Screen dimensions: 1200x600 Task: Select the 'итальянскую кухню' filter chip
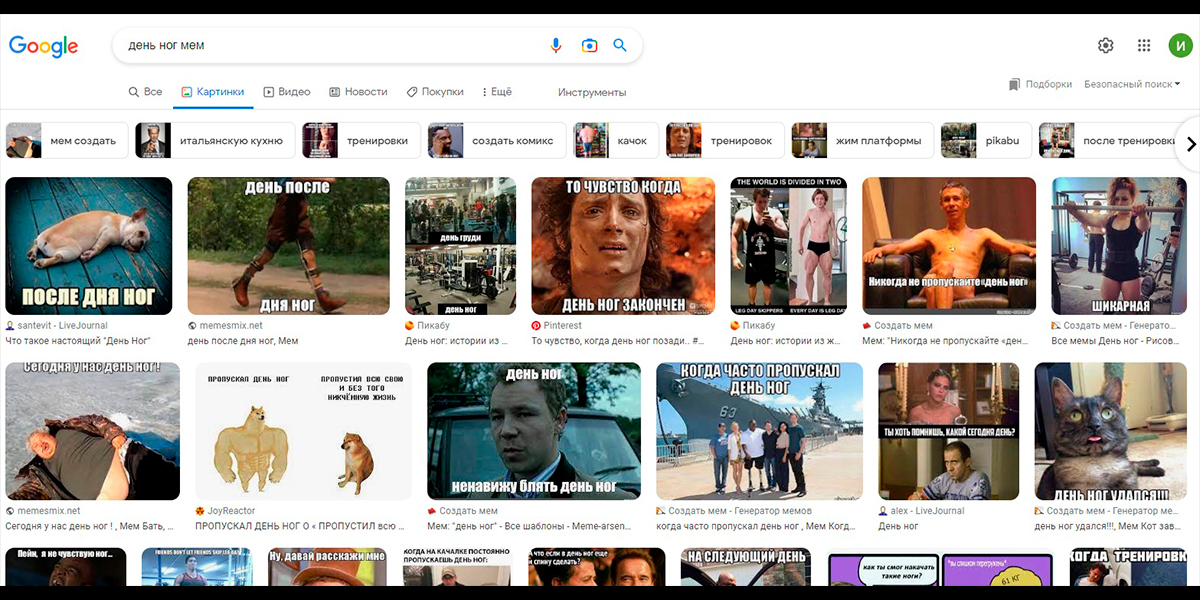[215, 141]
